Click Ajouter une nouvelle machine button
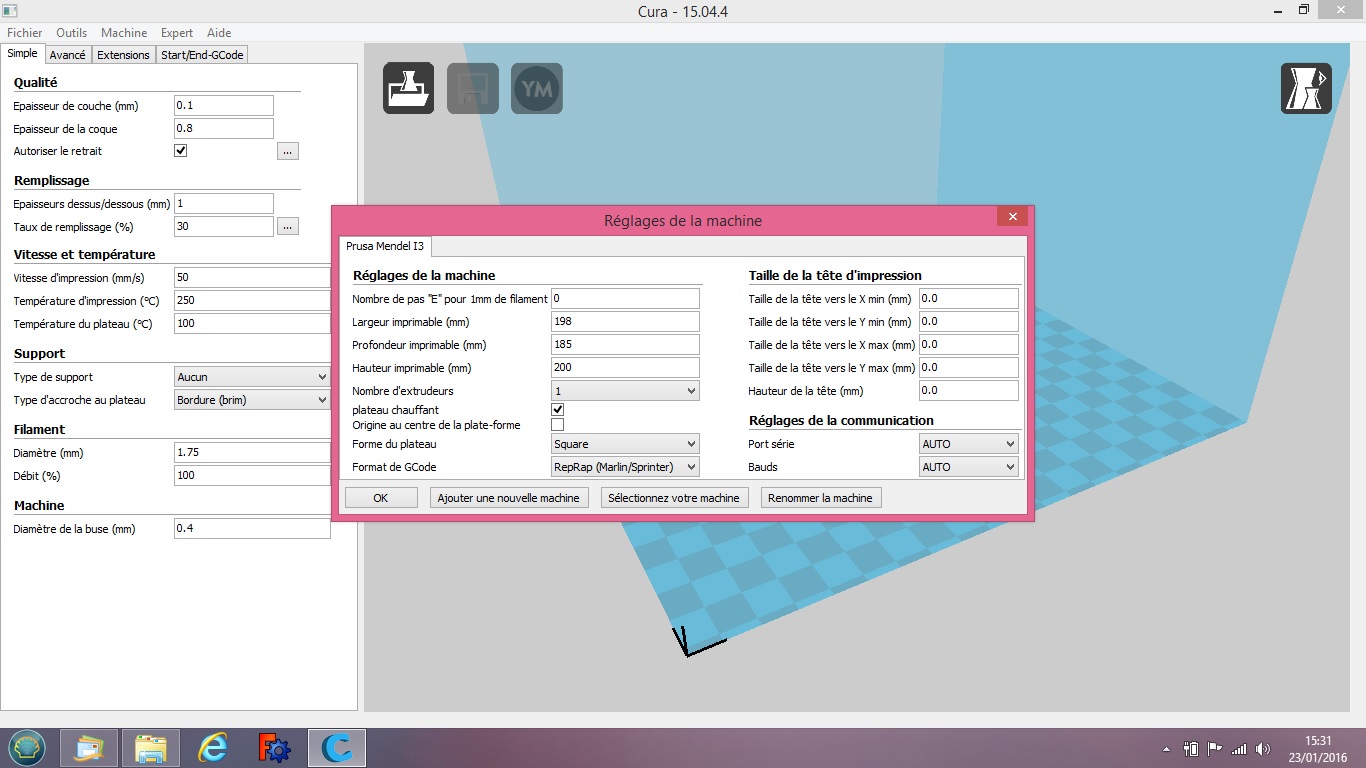The image size is (1366, 768). point(508,498)
